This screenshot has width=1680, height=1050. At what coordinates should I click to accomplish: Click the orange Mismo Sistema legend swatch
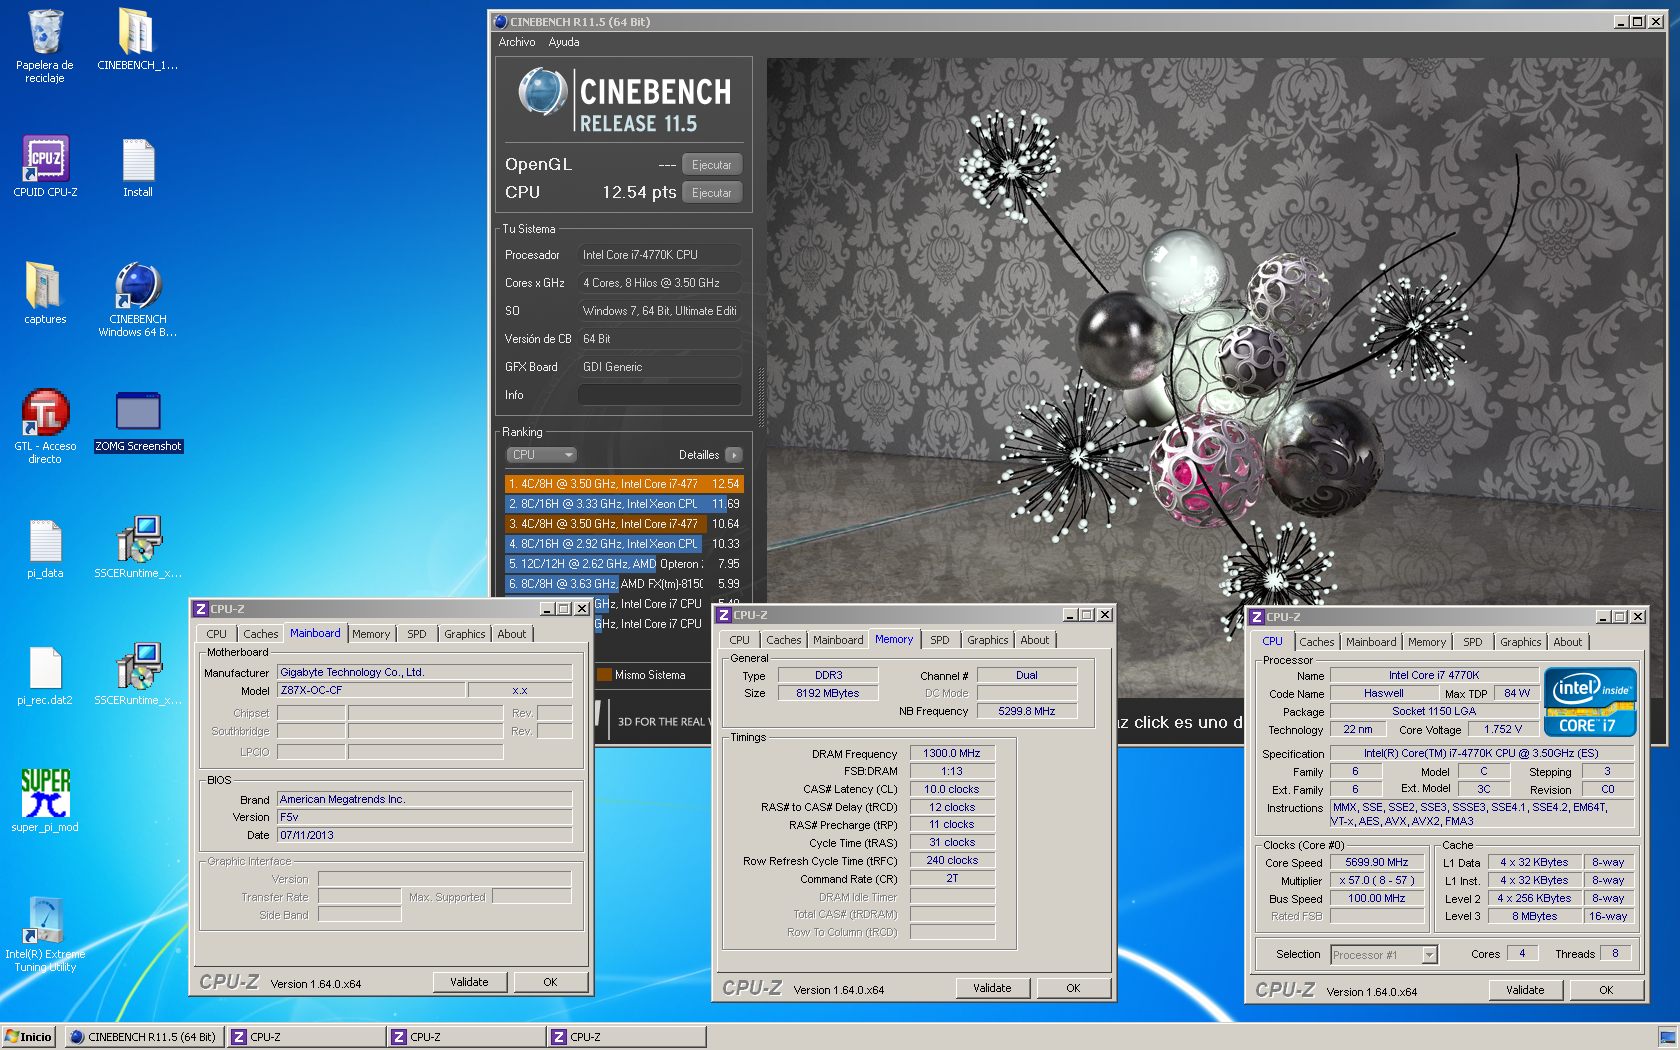pos(604,675)
